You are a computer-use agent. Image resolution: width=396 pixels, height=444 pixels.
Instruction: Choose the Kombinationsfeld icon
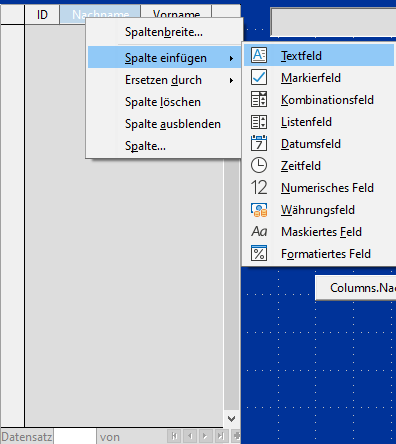coord(259,99)
